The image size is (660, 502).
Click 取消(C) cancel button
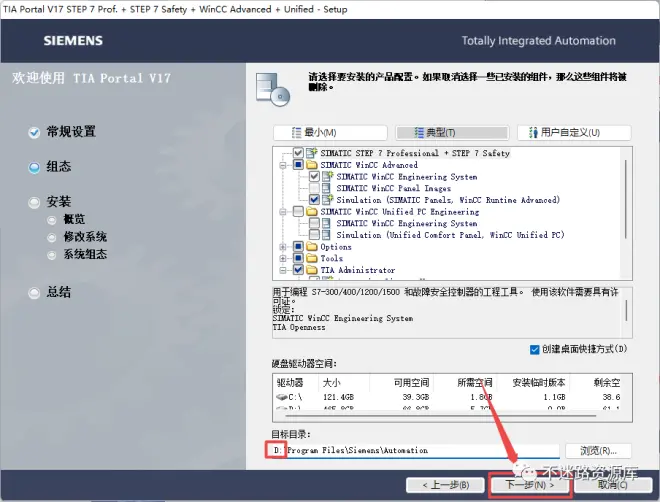613,485
